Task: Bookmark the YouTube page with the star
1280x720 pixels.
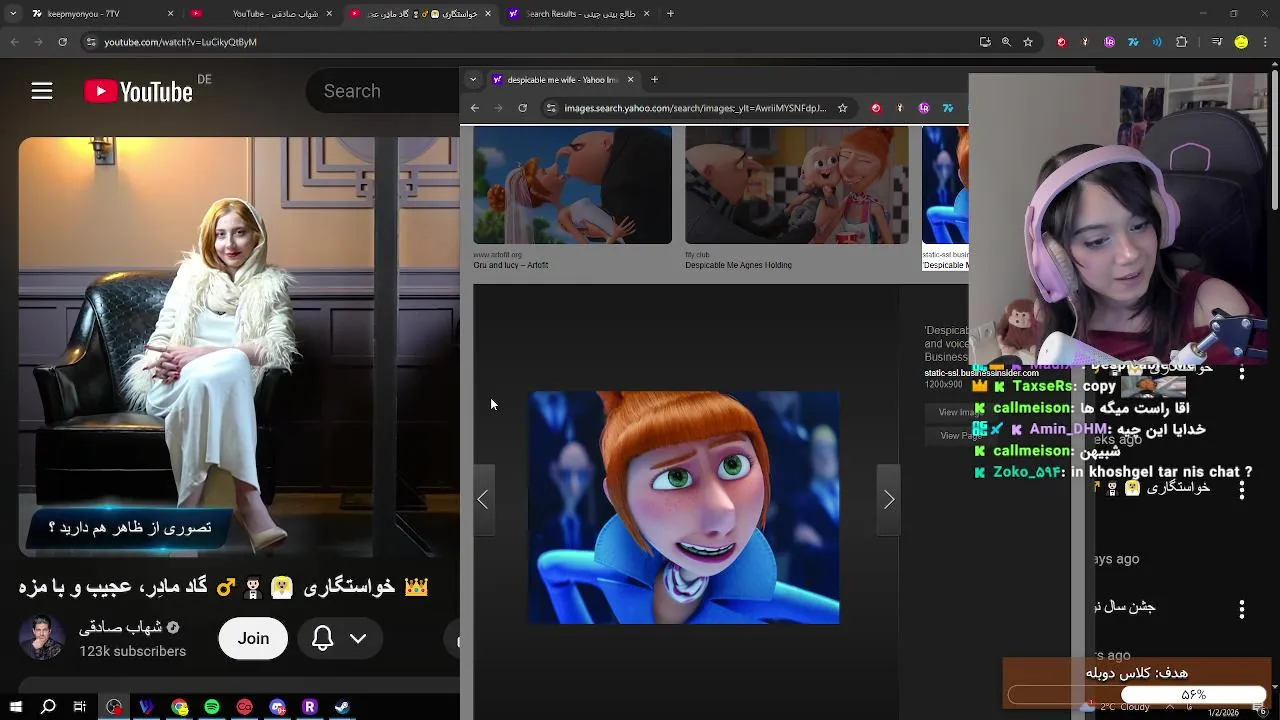Action: tap(1029, 42)
